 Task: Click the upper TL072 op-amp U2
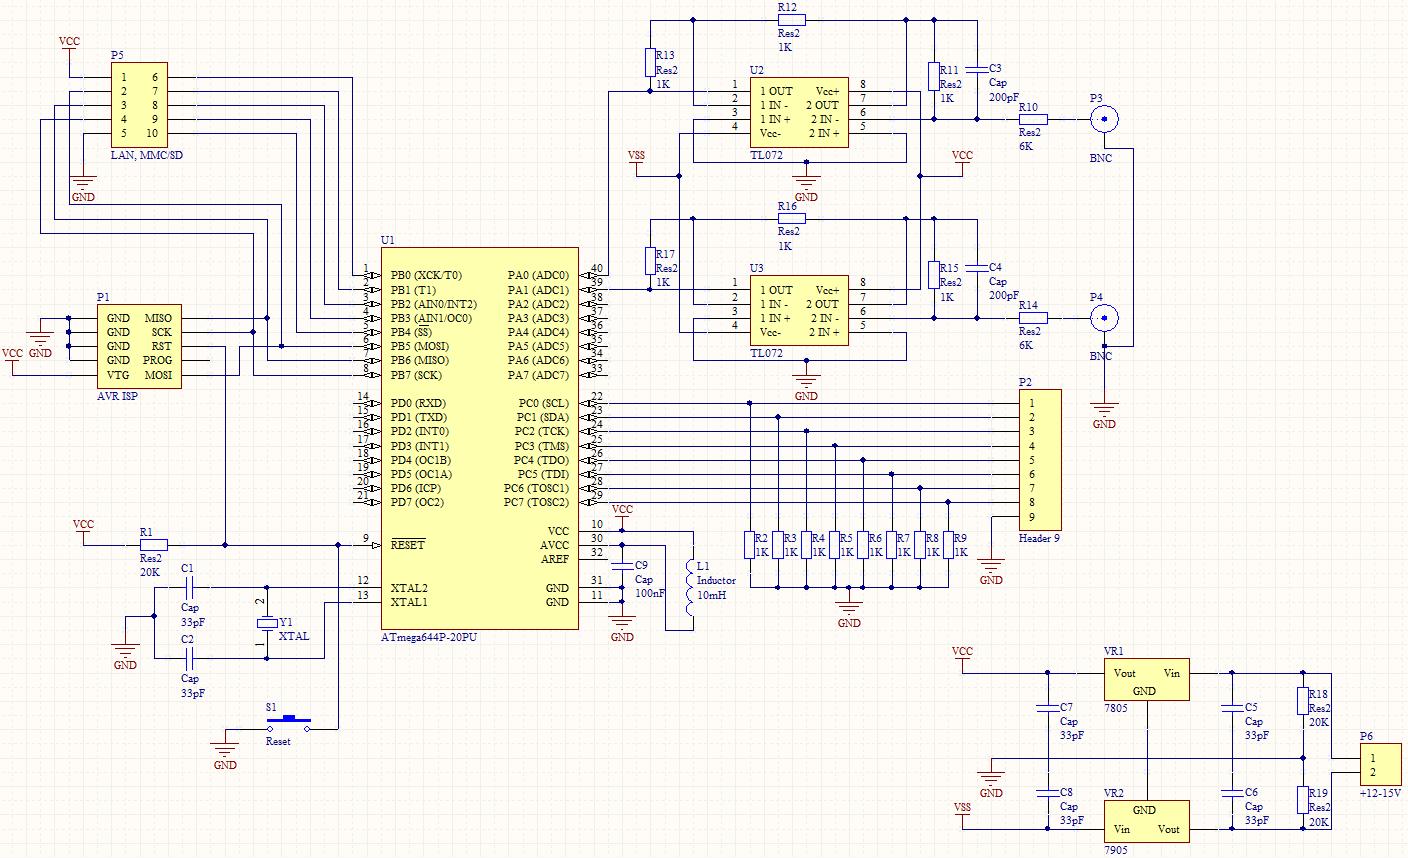(798, 112)
